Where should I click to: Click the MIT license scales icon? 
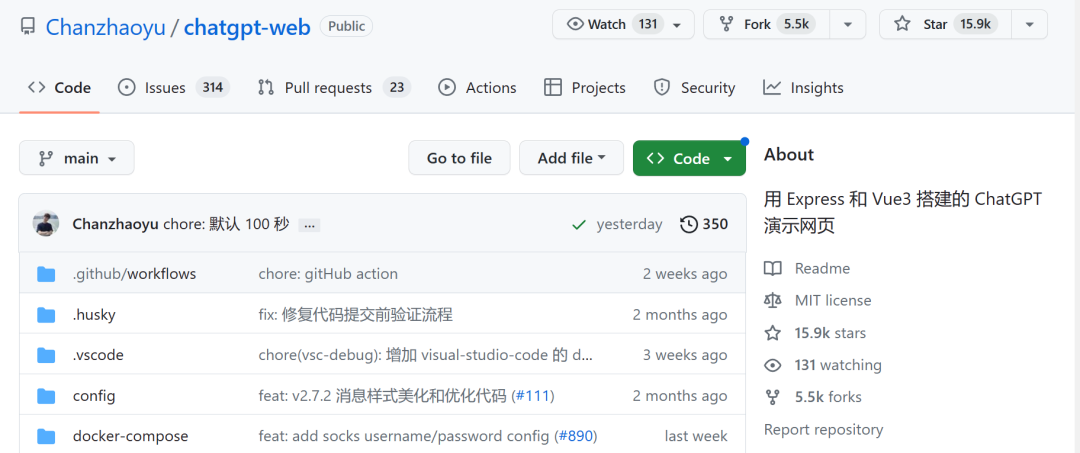(773, 301)
